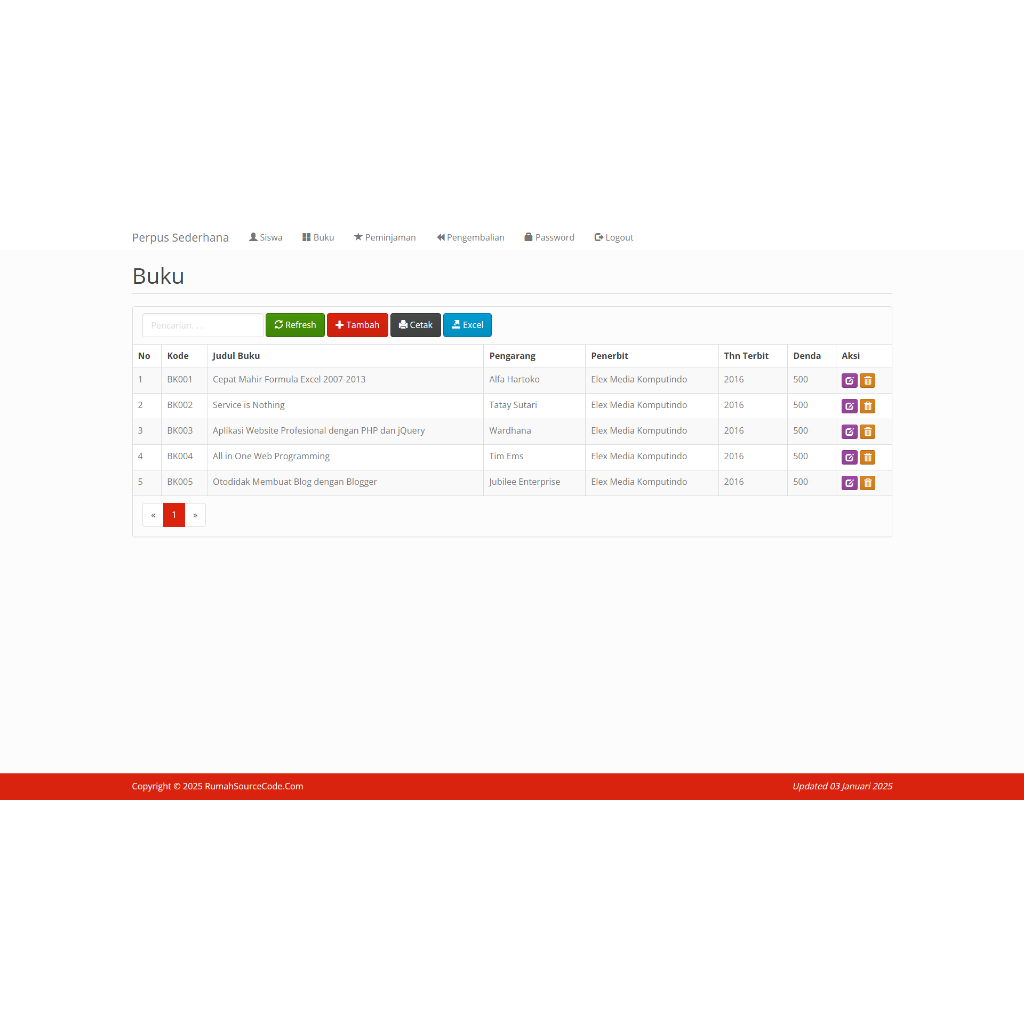The image size is (1024, 1024).
Task: Edit book BK004 via the purple edit icon
Action: pos(849,456)
